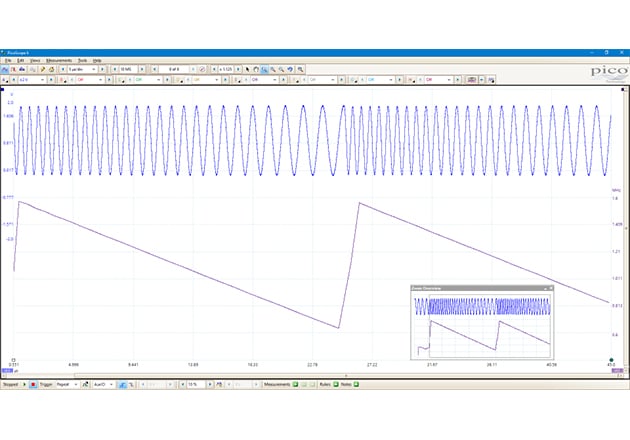Click the Home/reset view icon
The width and height of the screenshot is (630, 440).
51,70
